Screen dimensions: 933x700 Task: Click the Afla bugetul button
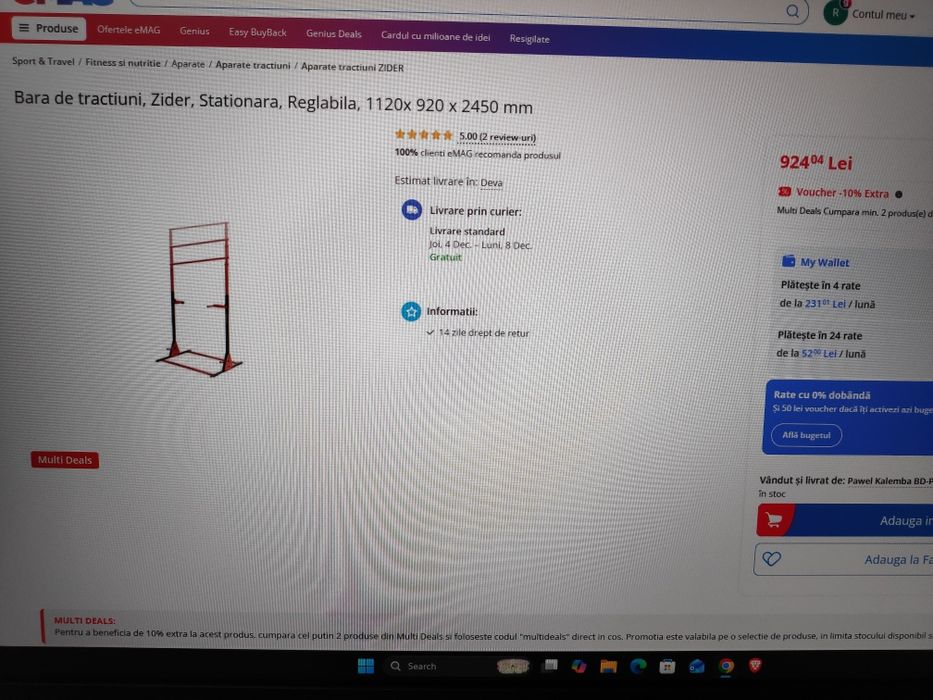(x=806, y=435)
